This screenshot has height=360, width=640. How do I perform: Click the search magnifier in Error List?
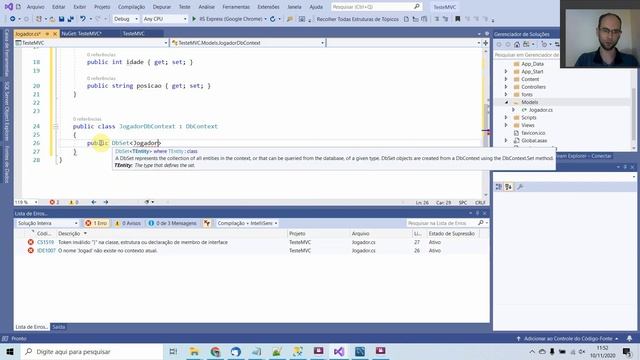(x=480, y=223)
